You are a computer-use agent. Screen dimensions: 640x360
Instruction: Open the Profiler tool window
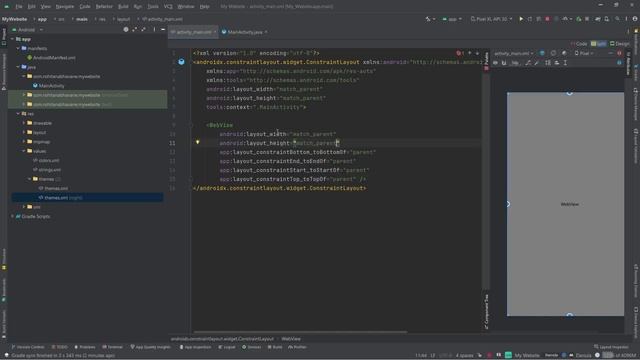pyautogui.click(x=297, y=347)
